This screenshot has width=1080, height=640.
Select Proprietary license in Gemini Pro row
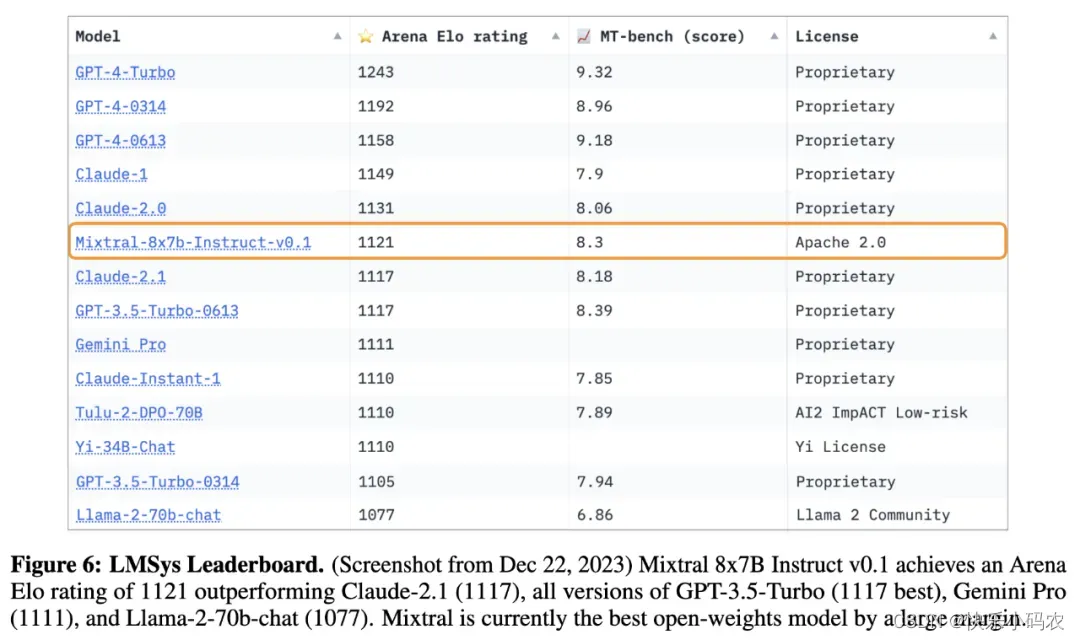click(845, 344)
